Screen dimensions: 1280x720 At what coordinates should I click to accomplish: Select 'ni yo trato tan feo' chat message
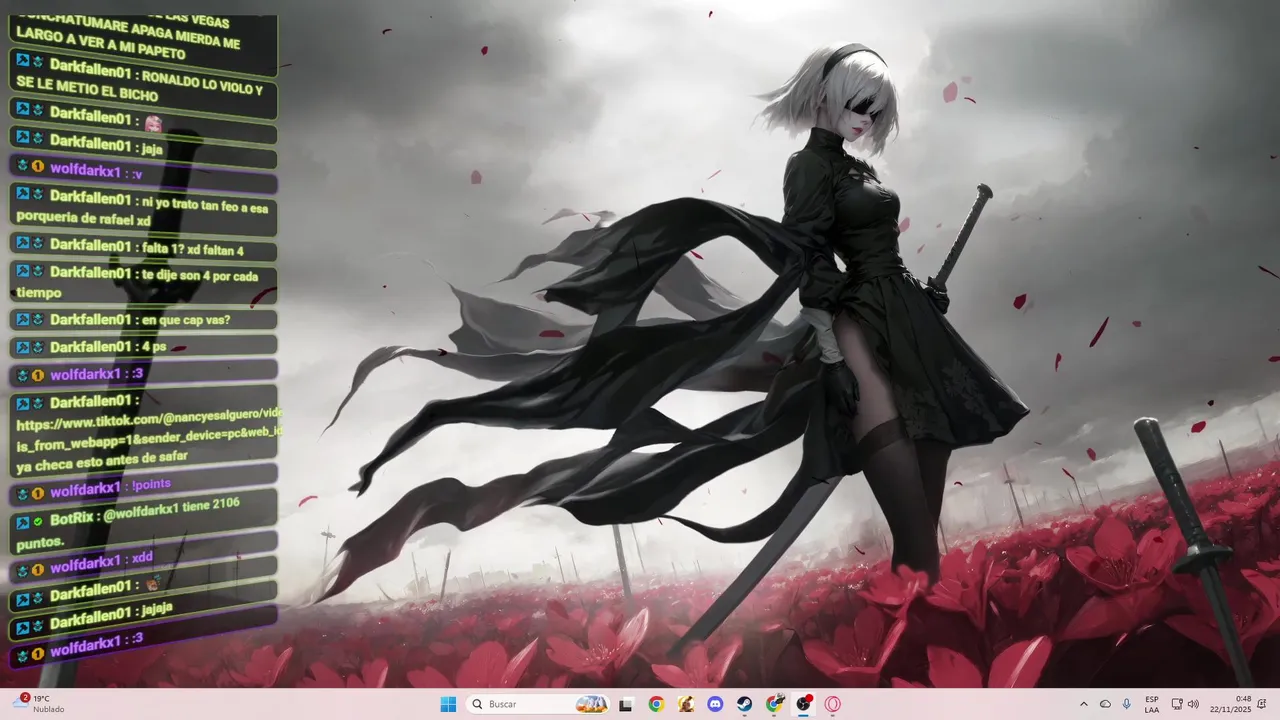click(x=143, y=209)
